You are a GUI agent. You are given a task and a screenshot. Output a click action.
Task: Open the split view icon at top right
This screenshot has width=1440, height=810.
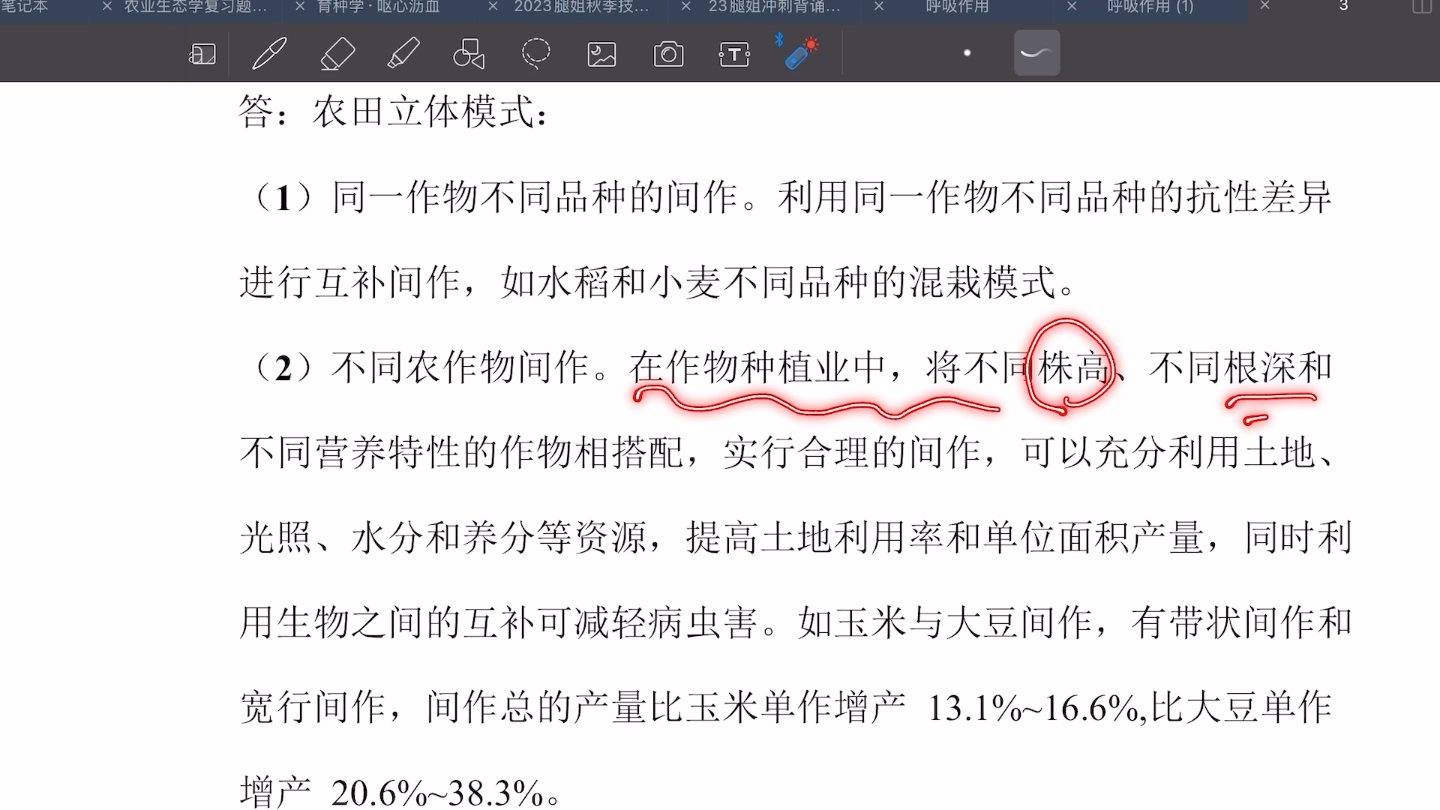(x=1421, y=7)
